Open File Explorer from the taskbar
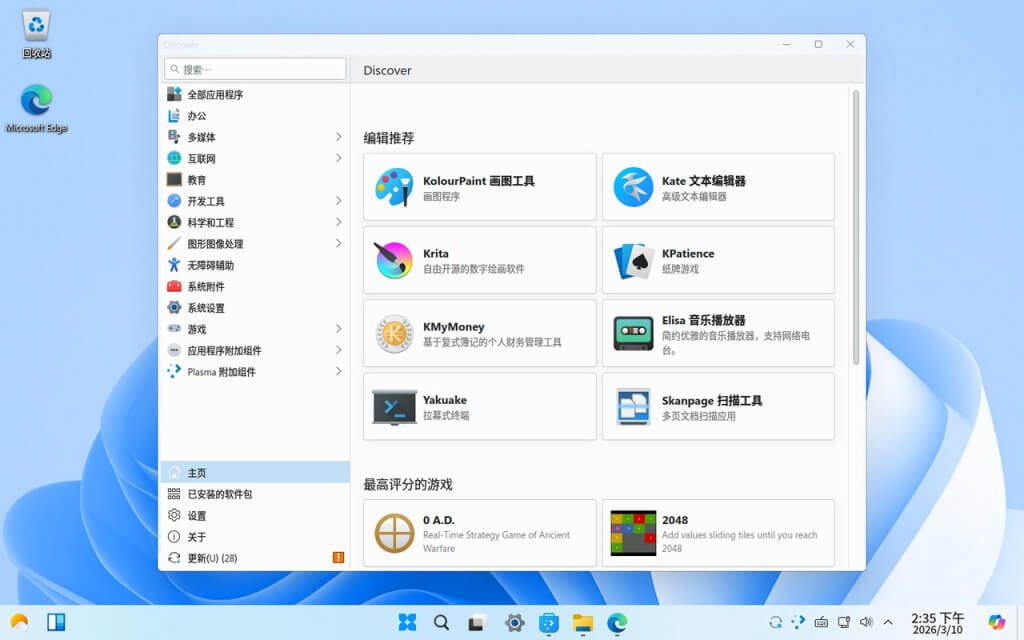Image resolution: width=1024 pixels, height=640 pixels. pos(583,623)
